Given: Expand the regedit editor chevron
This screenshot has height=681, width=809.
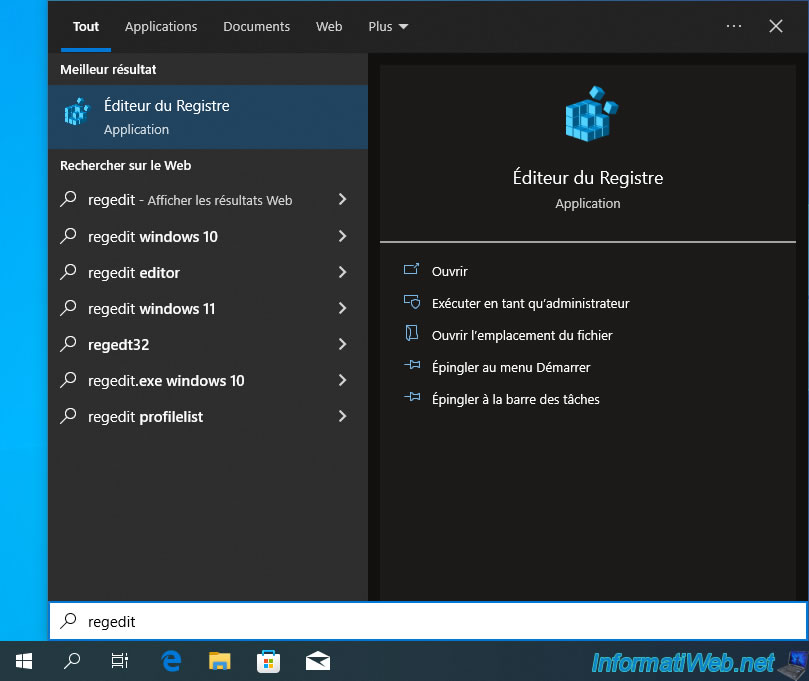Looking at the screenshot, I should 342,272.
